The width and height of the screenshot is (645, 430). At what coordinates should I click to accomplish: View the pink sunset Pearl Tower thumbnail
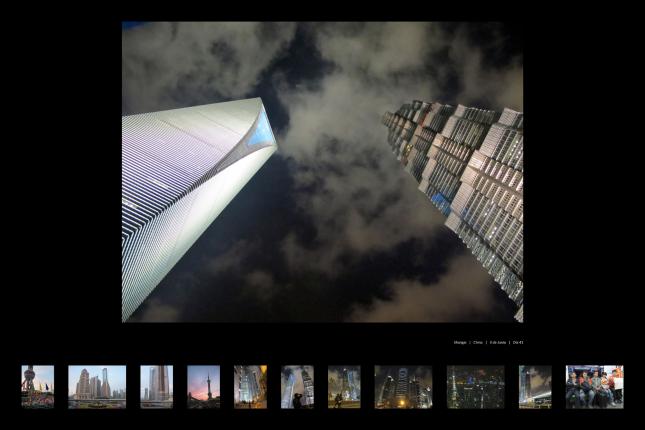[x=203, y=386]
